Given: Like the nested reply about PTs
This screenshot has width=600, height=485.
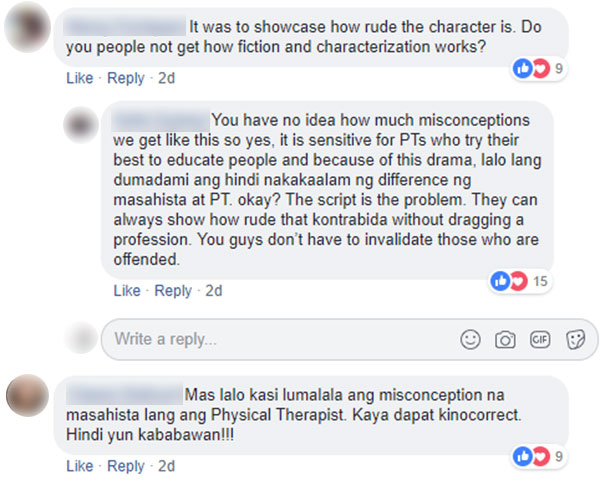Looking at the screenshot, I should (x=127, y=291).
